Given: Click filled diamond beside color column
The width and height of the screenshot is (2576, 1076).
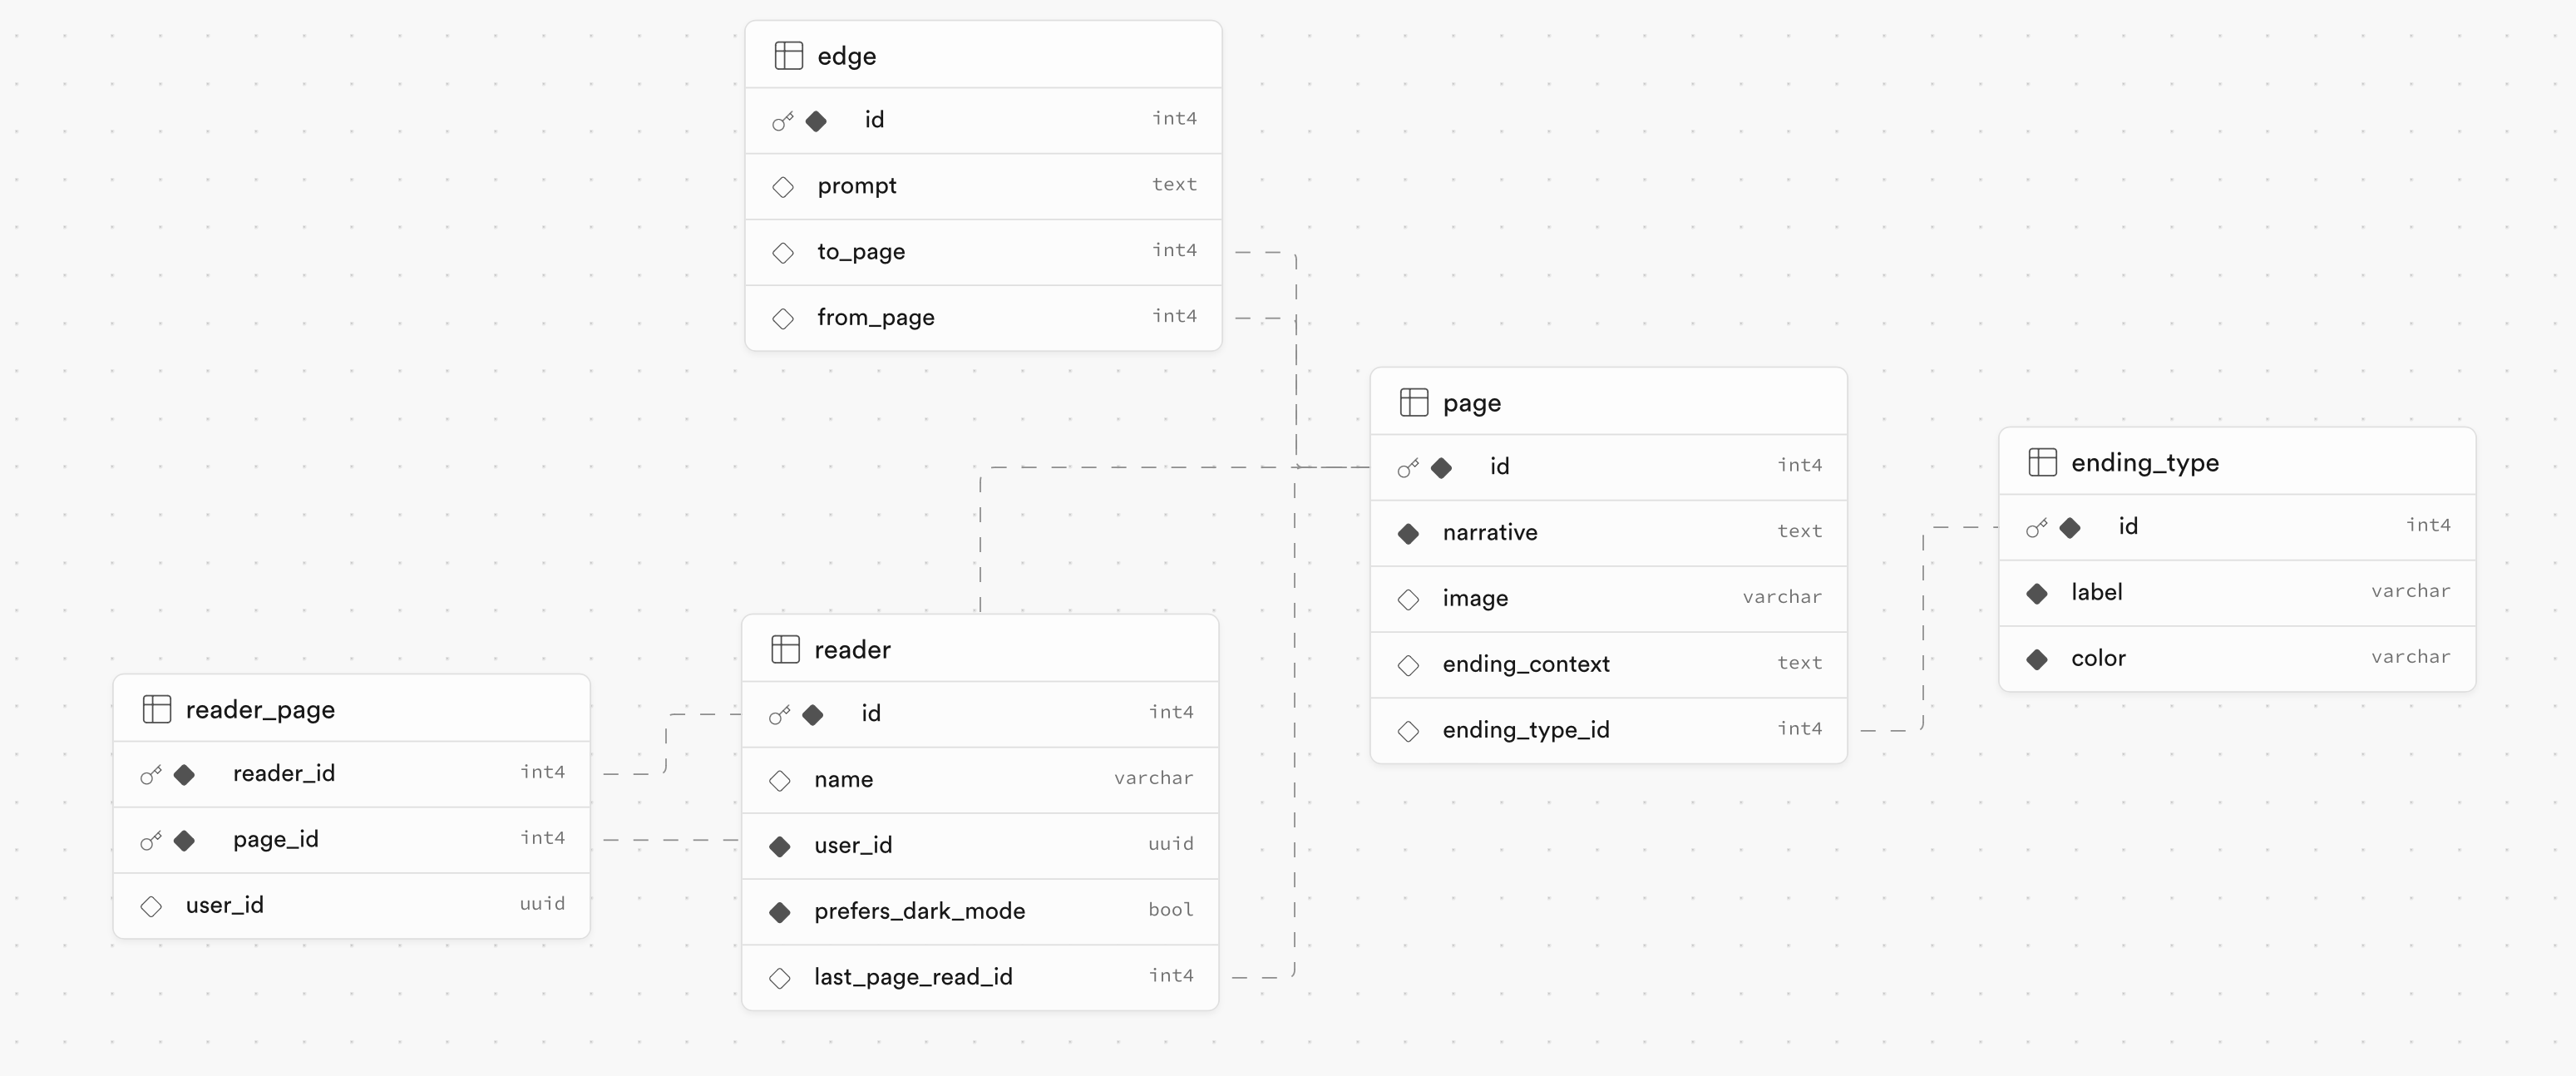Looking at the screenshot, I should (2037, 659).
